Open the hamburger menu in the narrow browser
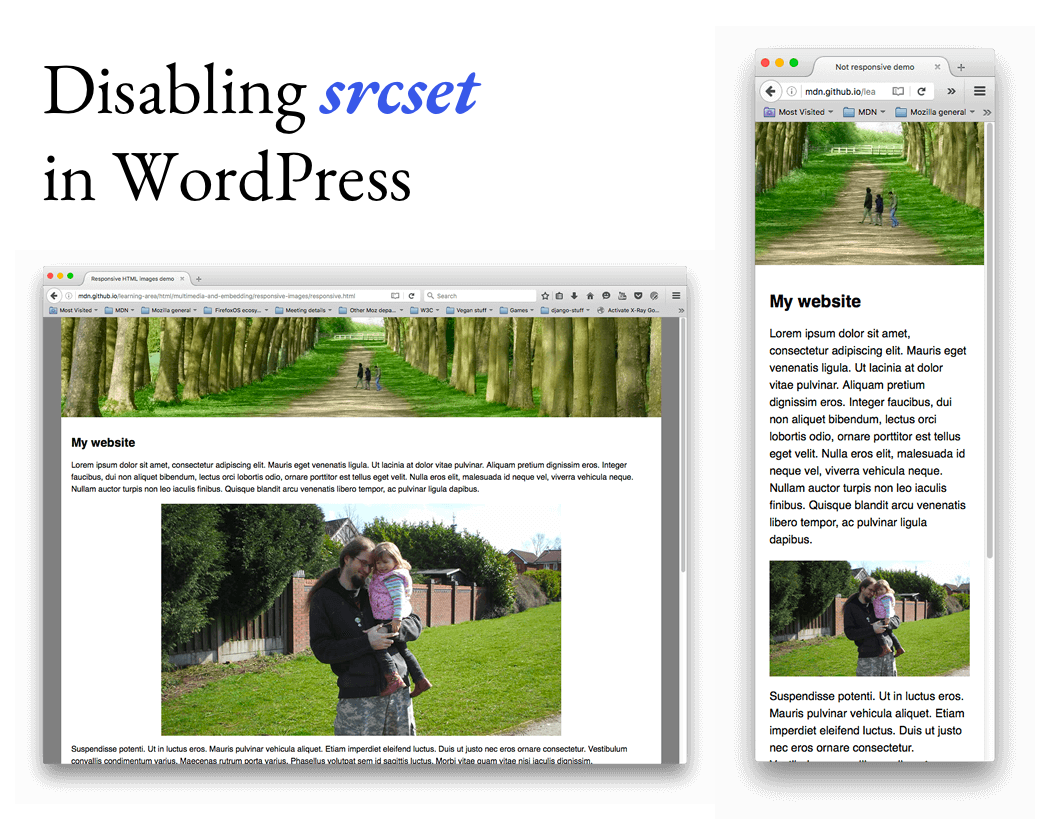The image size is (1040, 819). click(979, 91)
